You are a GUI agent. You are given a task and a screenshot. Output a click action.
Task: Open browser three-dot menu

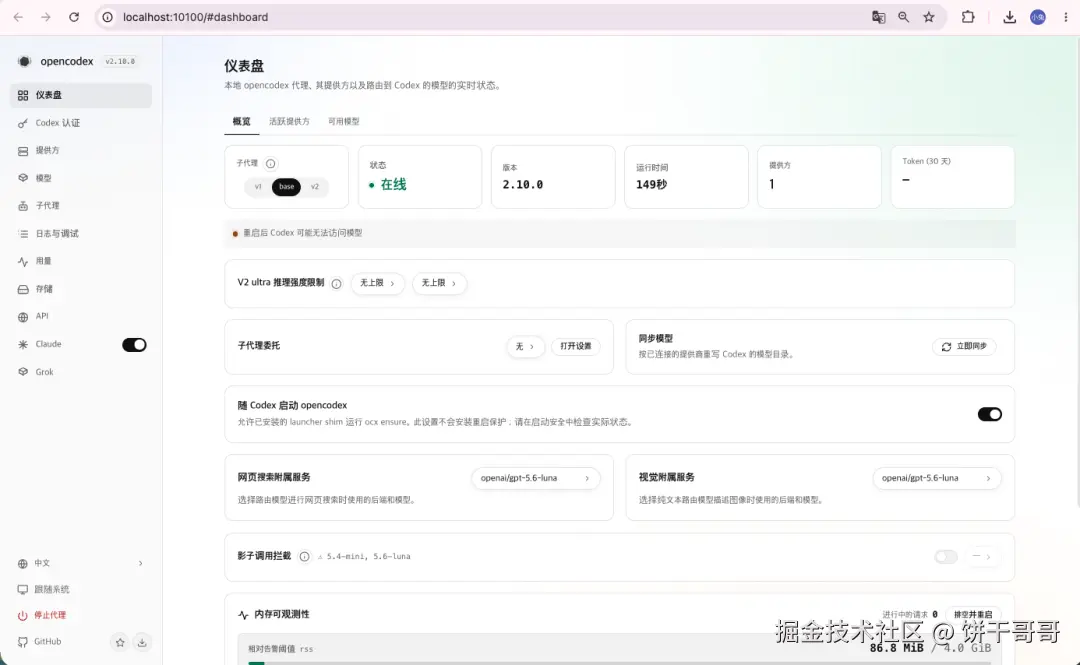point(1066,17)
